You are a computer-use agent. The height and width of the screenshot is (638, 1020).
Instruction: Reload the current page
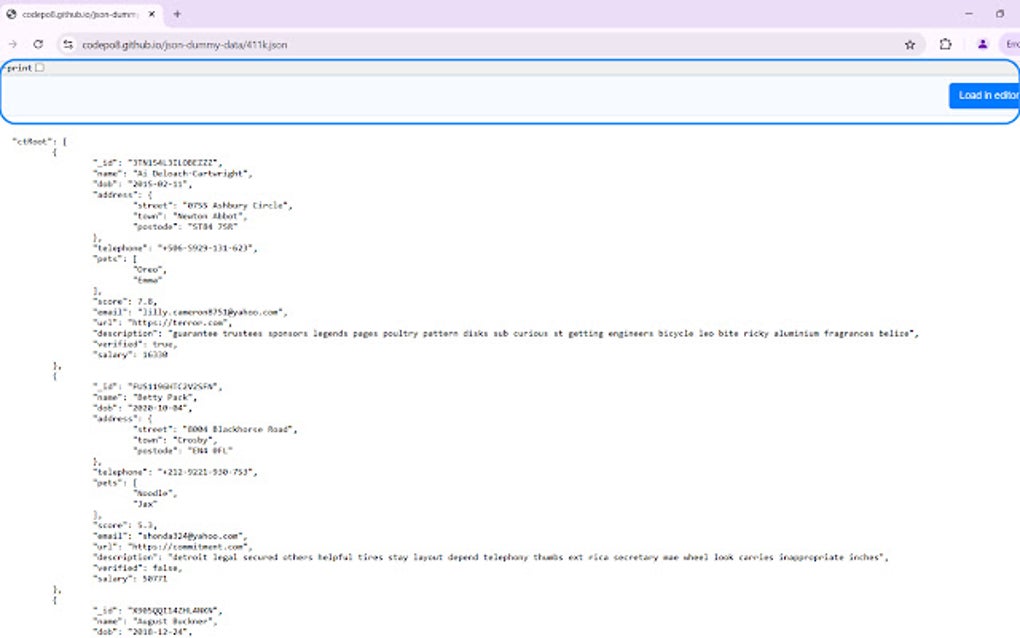coord(38,45)
